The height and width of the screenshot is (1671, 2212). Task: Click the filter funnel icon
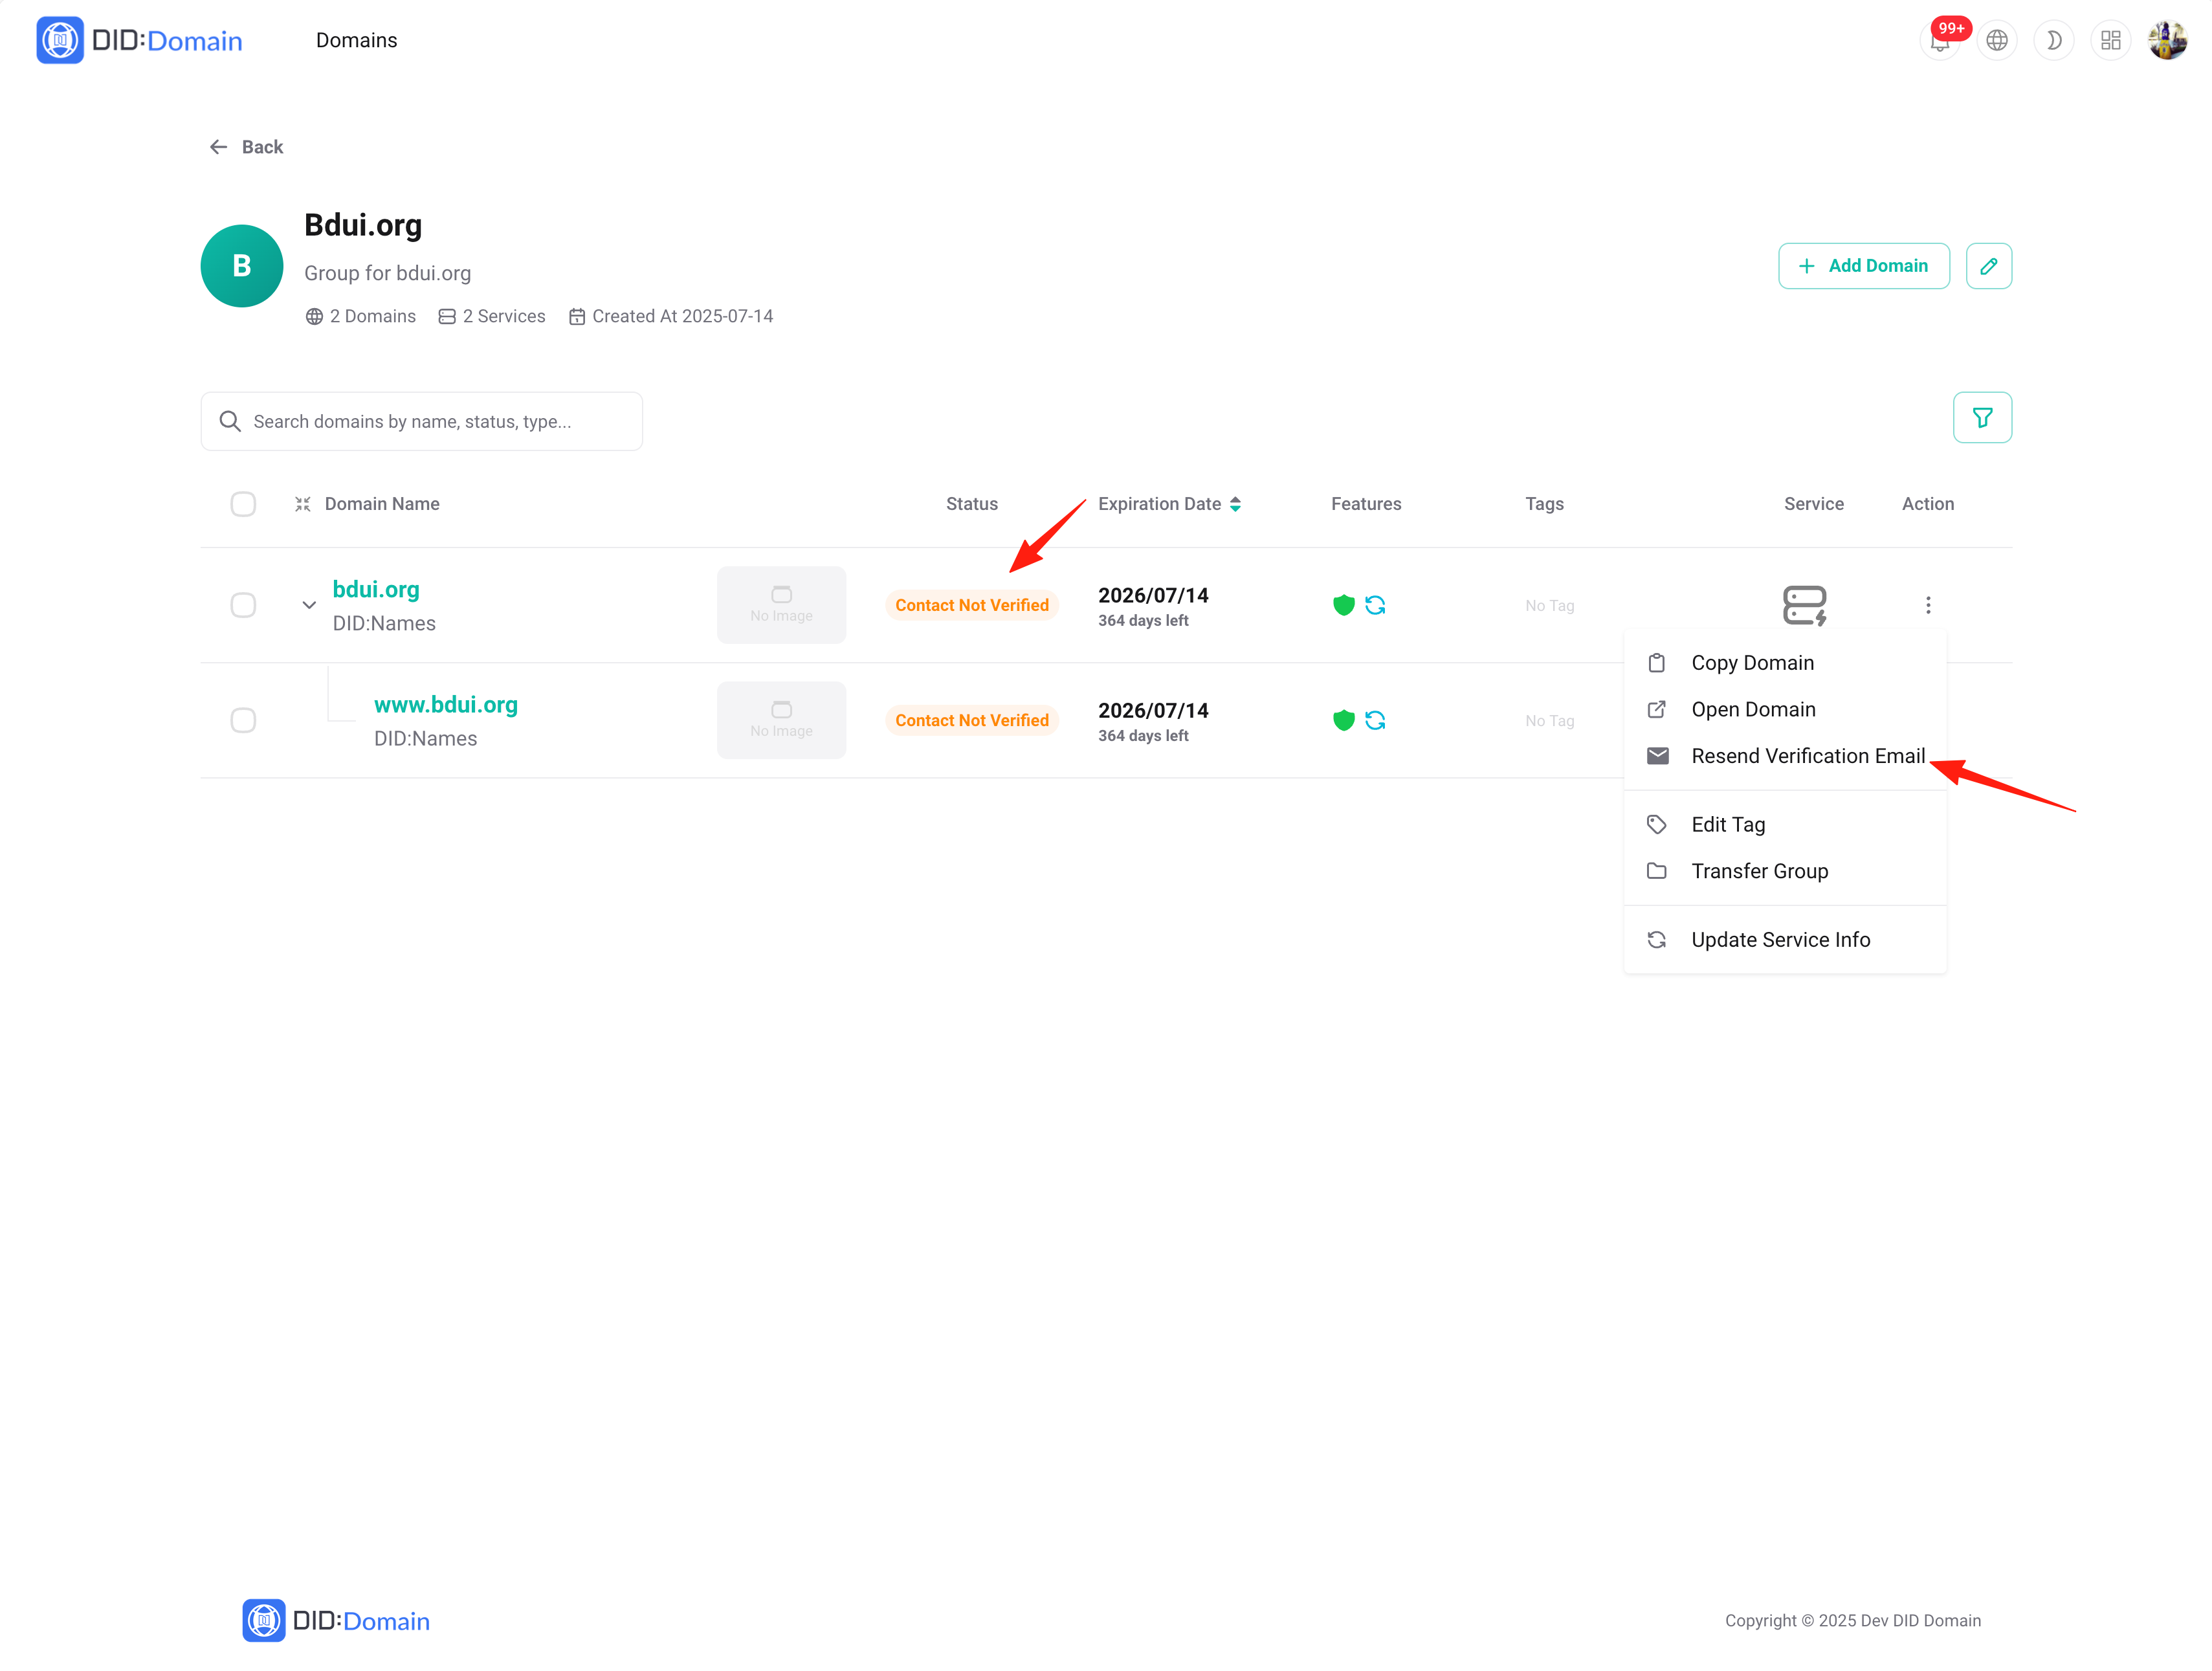[1982, 418]
